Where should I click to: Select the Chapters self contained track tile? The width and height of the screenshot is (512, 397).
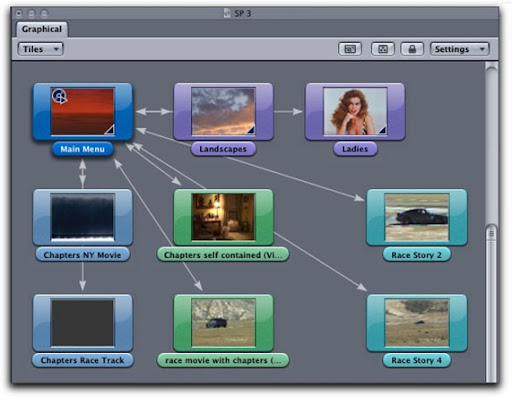(223, 218)
